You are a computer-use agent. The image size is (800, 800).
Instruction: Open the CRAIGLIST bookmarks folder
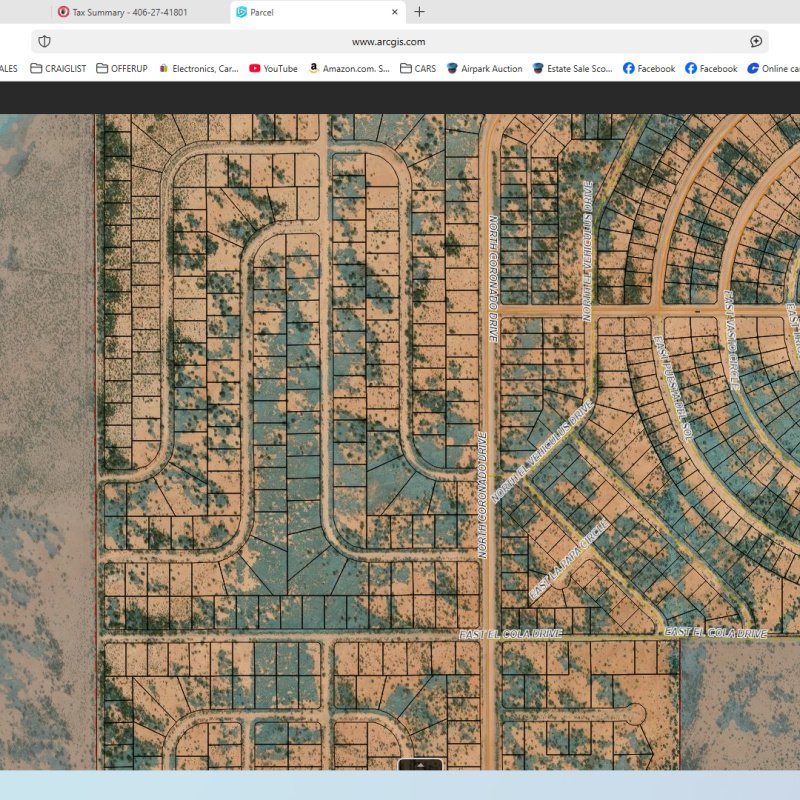58,68
